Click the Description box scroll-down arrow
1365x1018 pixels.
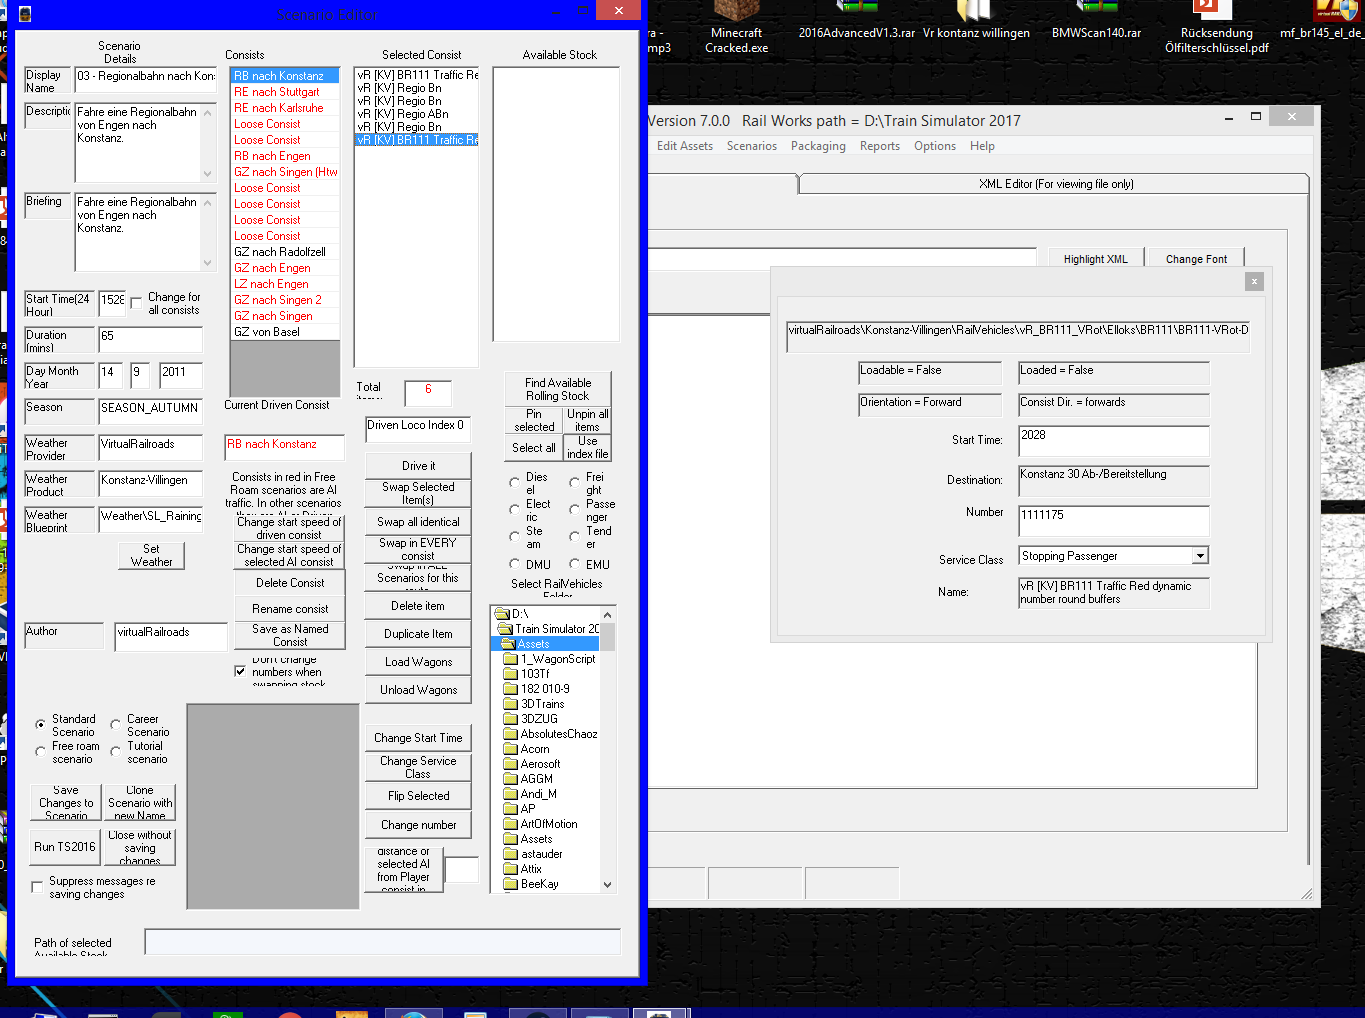coord(208,174)
